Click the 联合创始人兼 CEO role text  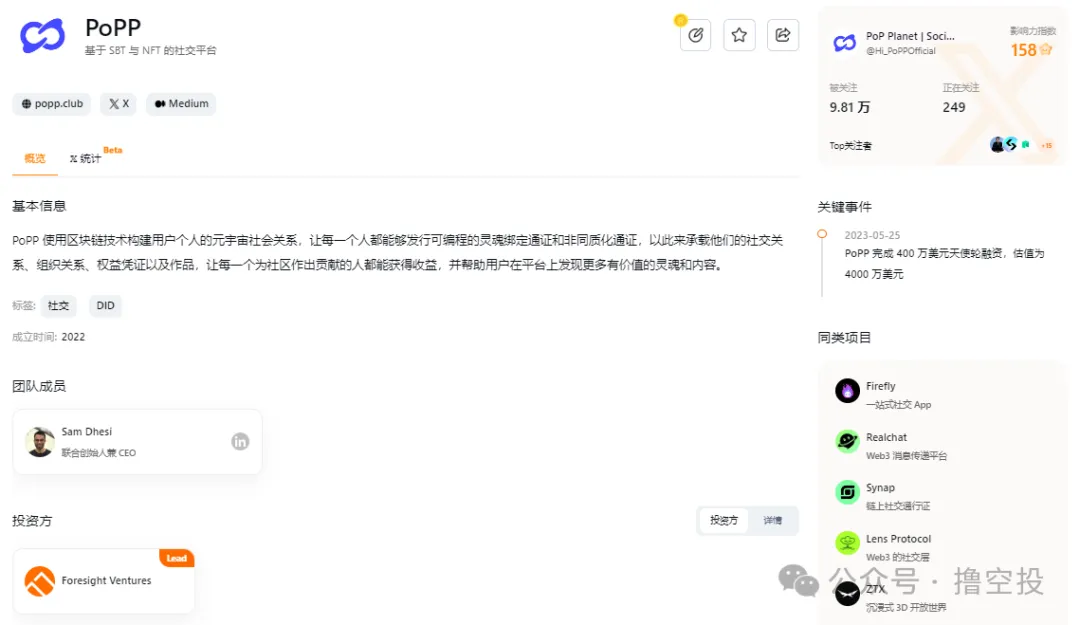click(x=98, y=453)
